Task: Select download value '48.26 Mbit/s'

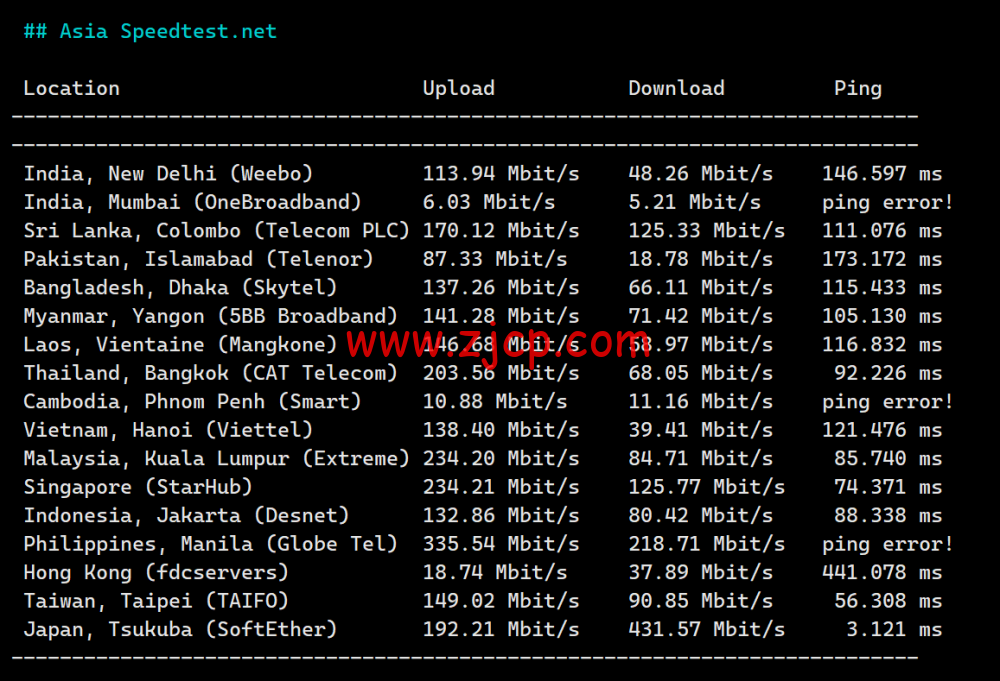Action: tap(700, 174)
